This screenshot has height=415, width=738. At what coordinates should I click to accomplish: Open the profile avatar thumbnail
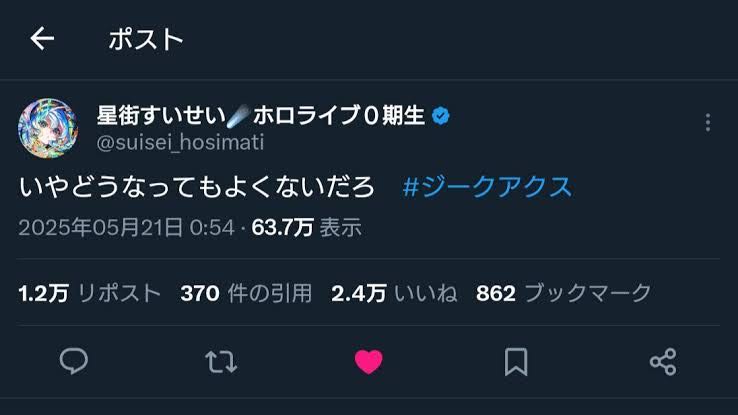pos(48,128)
